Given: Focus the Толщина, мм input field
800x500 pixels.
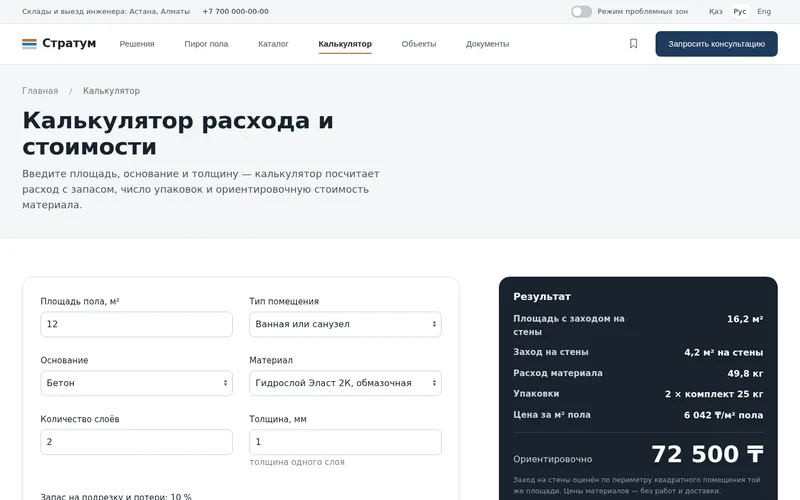Looking at the screenshot, I should 345,442.
